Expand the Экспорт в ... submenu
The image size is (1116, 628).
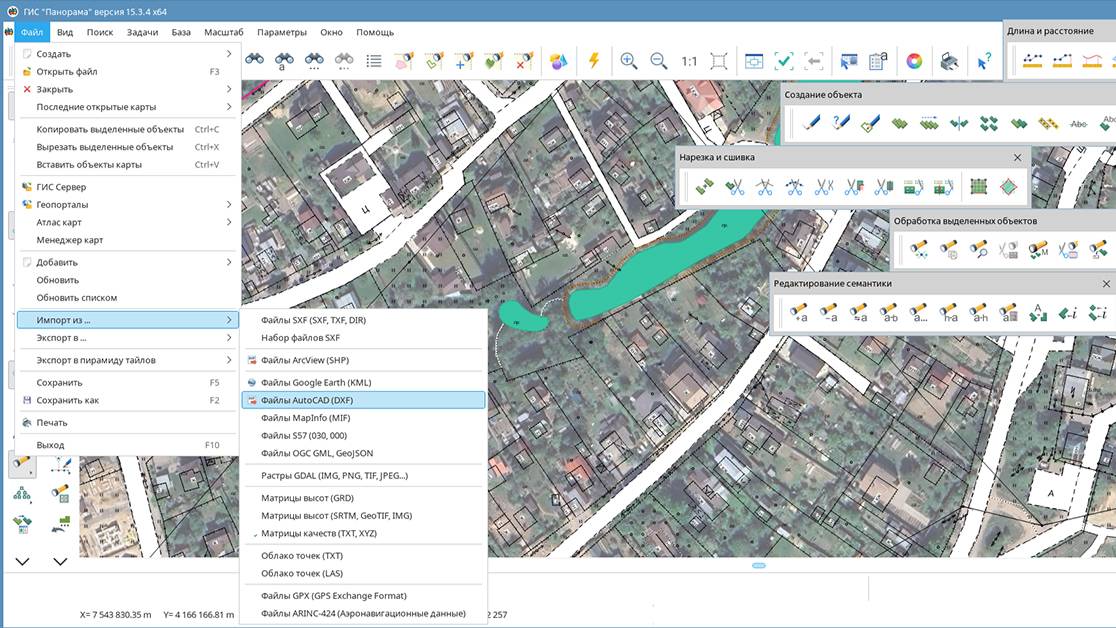click(x=127, y=337)
